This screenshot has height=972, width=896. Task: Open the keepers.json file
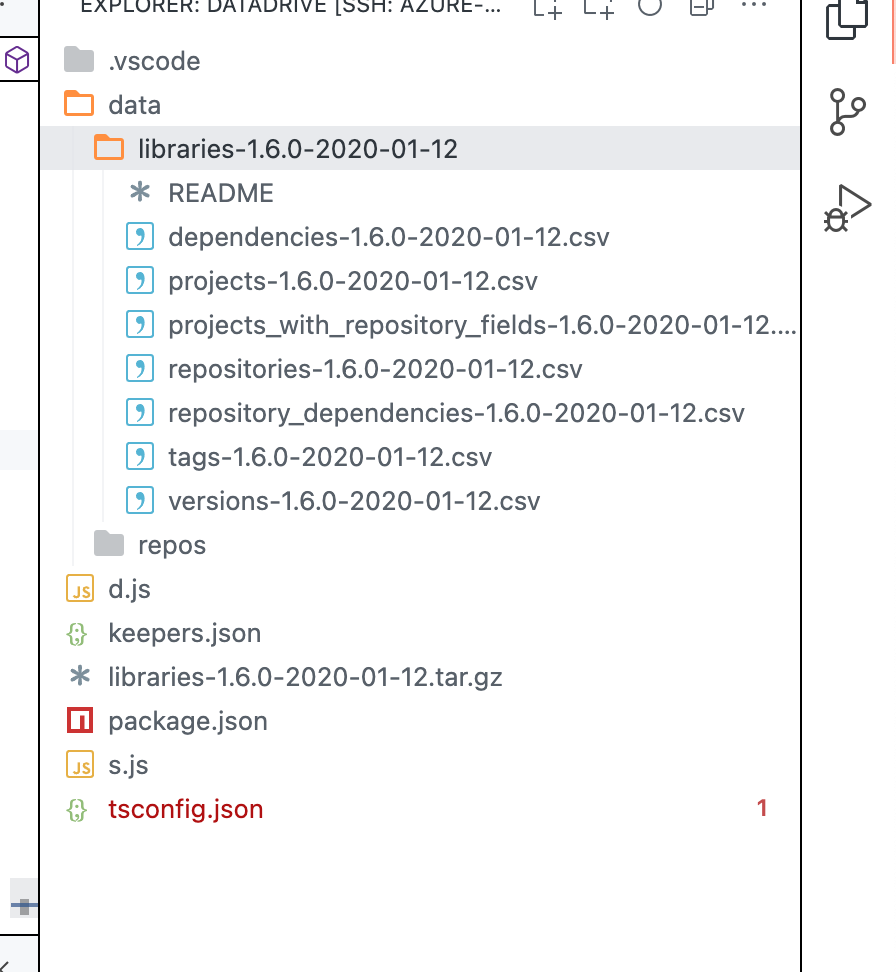coord(184,632)
